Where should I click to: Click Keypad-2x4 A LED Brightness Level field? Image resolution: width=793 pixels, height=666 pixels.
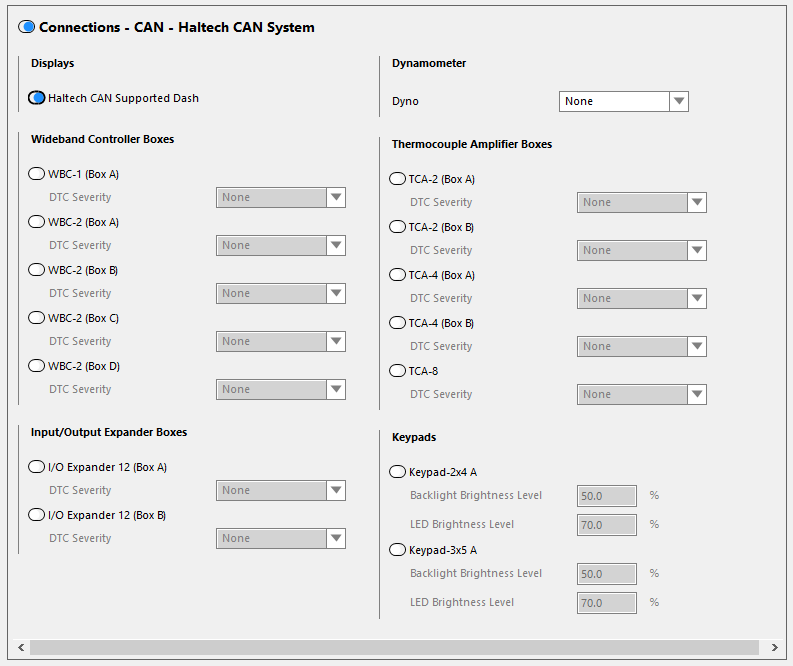coord(607,524)
